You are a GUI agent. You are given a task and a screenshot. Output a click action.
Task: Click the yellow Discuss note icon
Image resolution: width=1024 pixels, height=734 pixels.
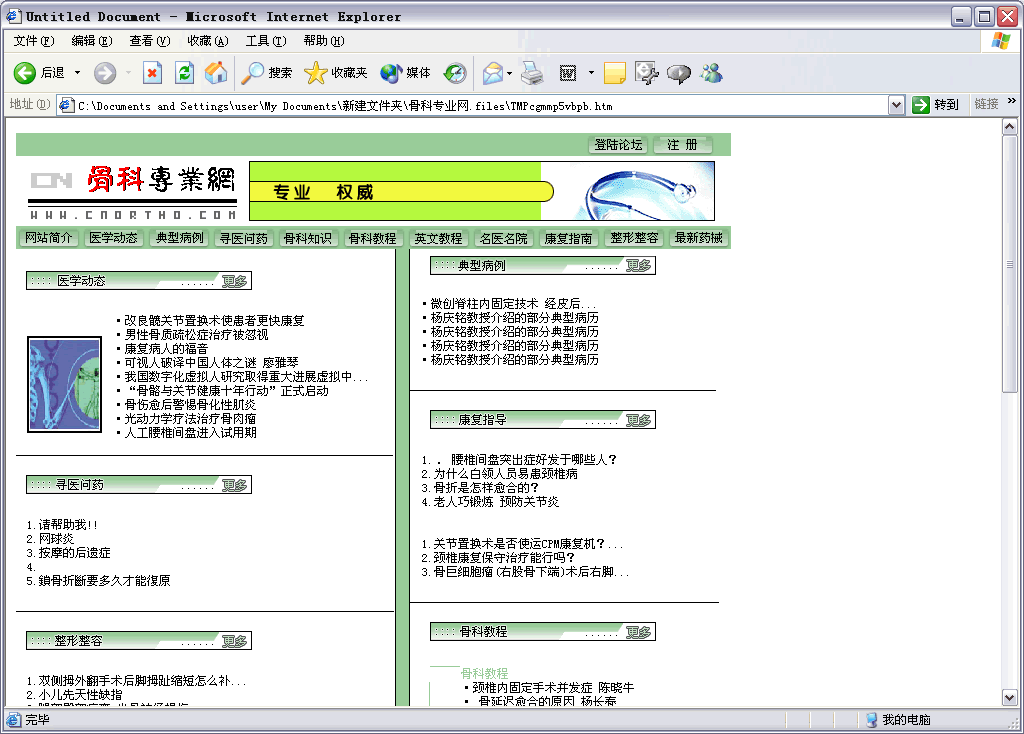(615, 73)
